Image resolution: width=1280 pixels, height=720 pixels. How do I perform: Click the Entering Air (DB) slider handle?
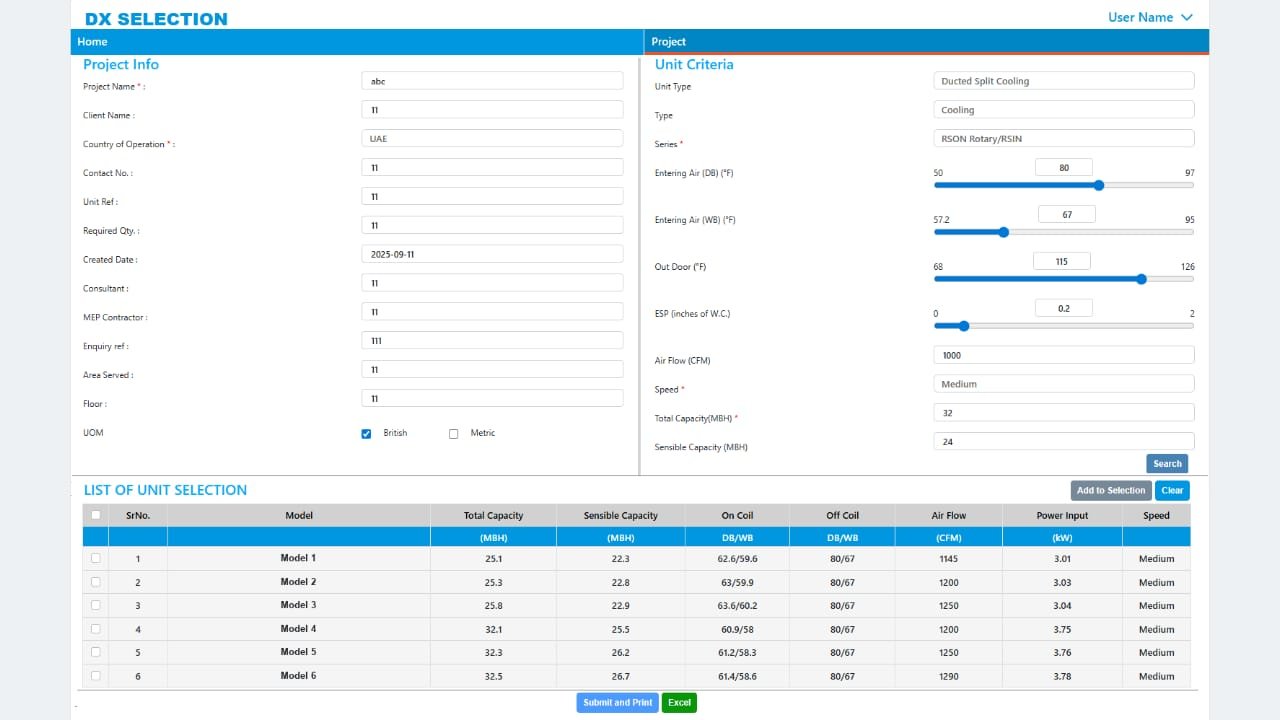click(x=1099, y=185)
